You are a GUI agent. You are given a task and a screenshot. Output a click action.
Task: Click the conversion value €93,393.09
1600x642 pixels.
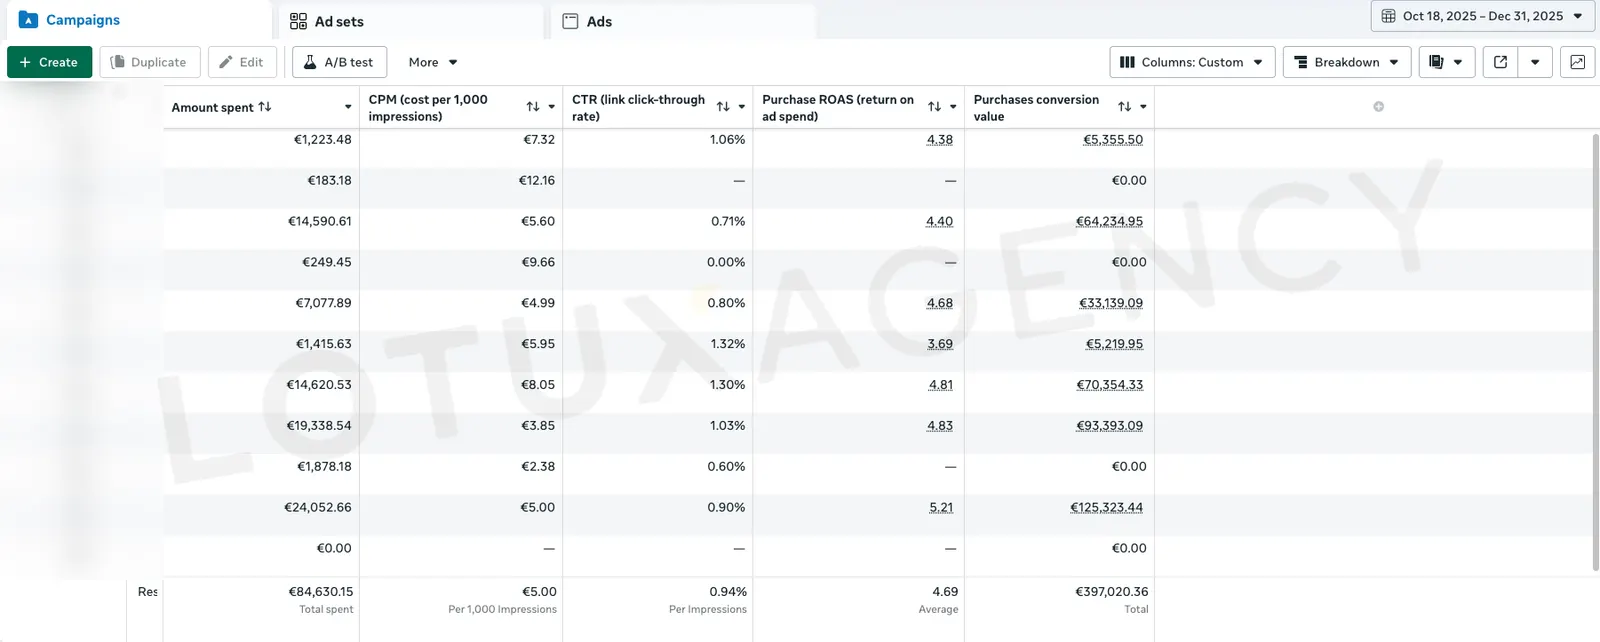1109,426
